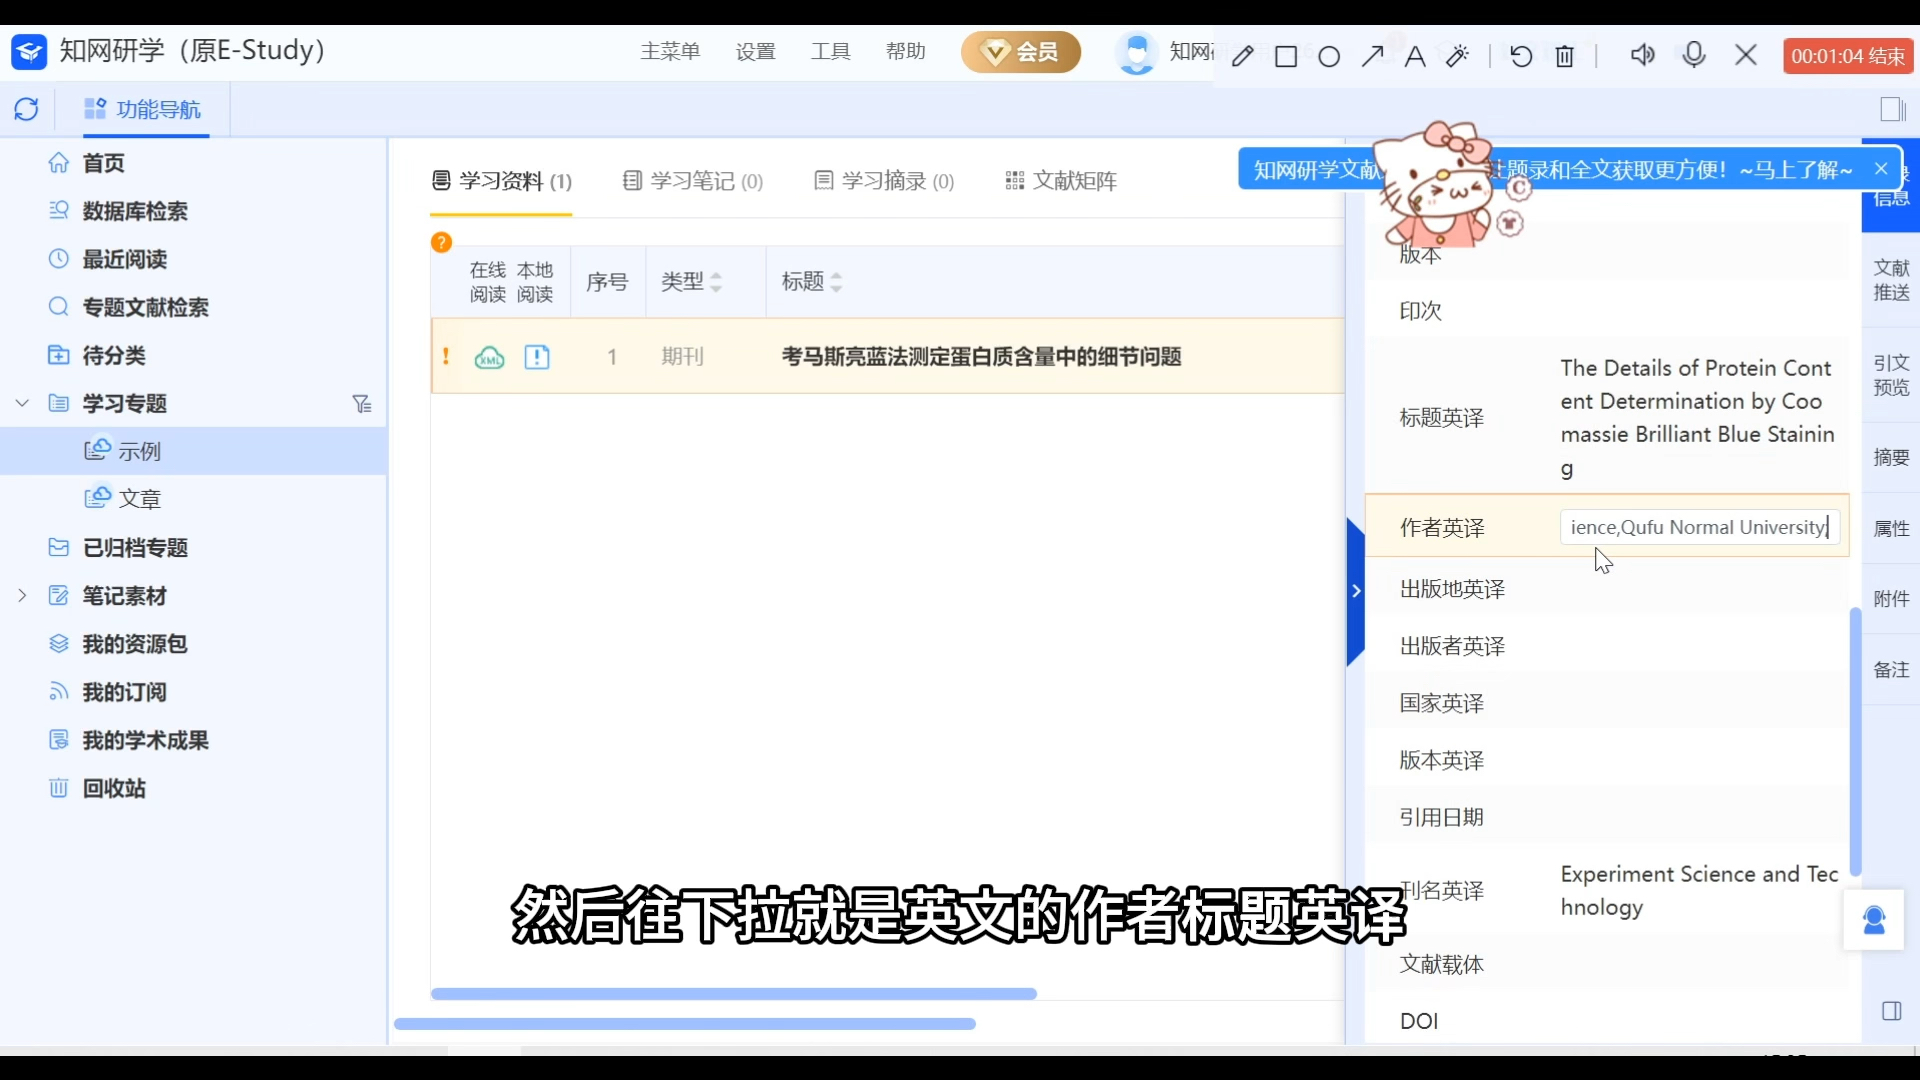Screen dimensions: 1920x1080
Task: Toggle the microphone recording icon
Action: 1694,55
